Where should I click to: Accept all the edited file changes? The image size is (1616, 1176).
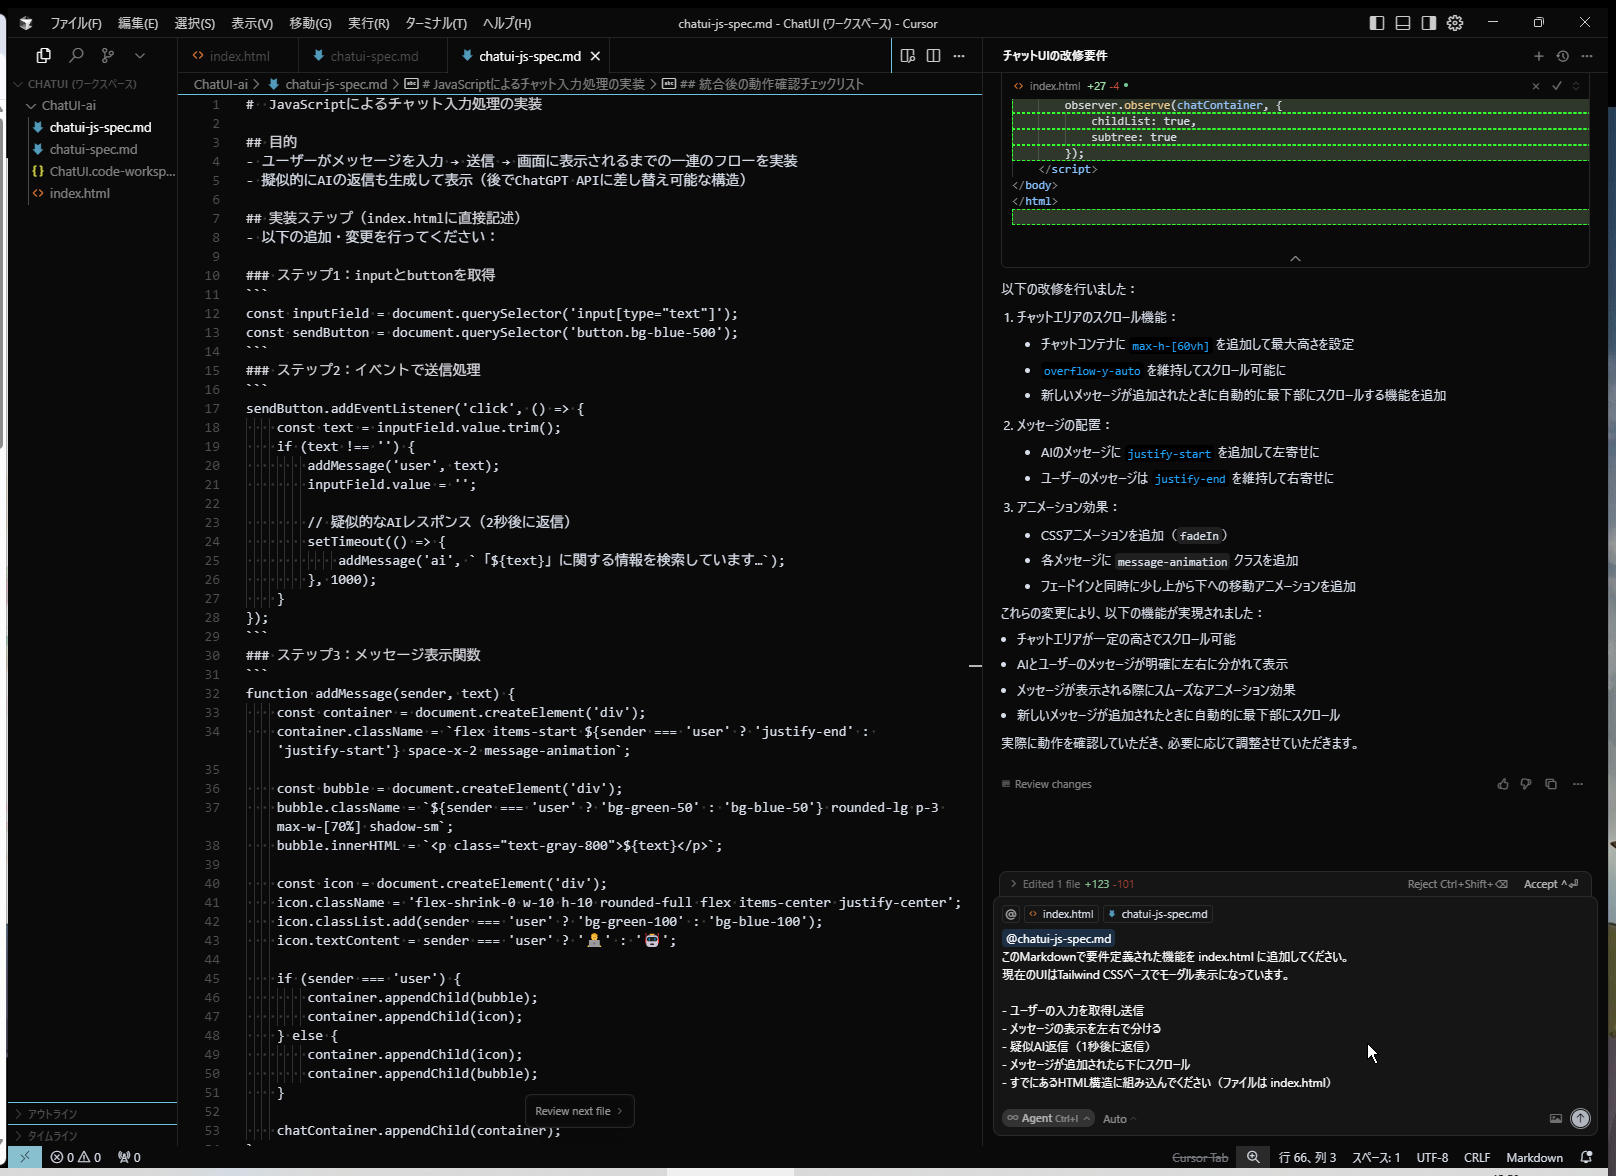[1549, 884]
